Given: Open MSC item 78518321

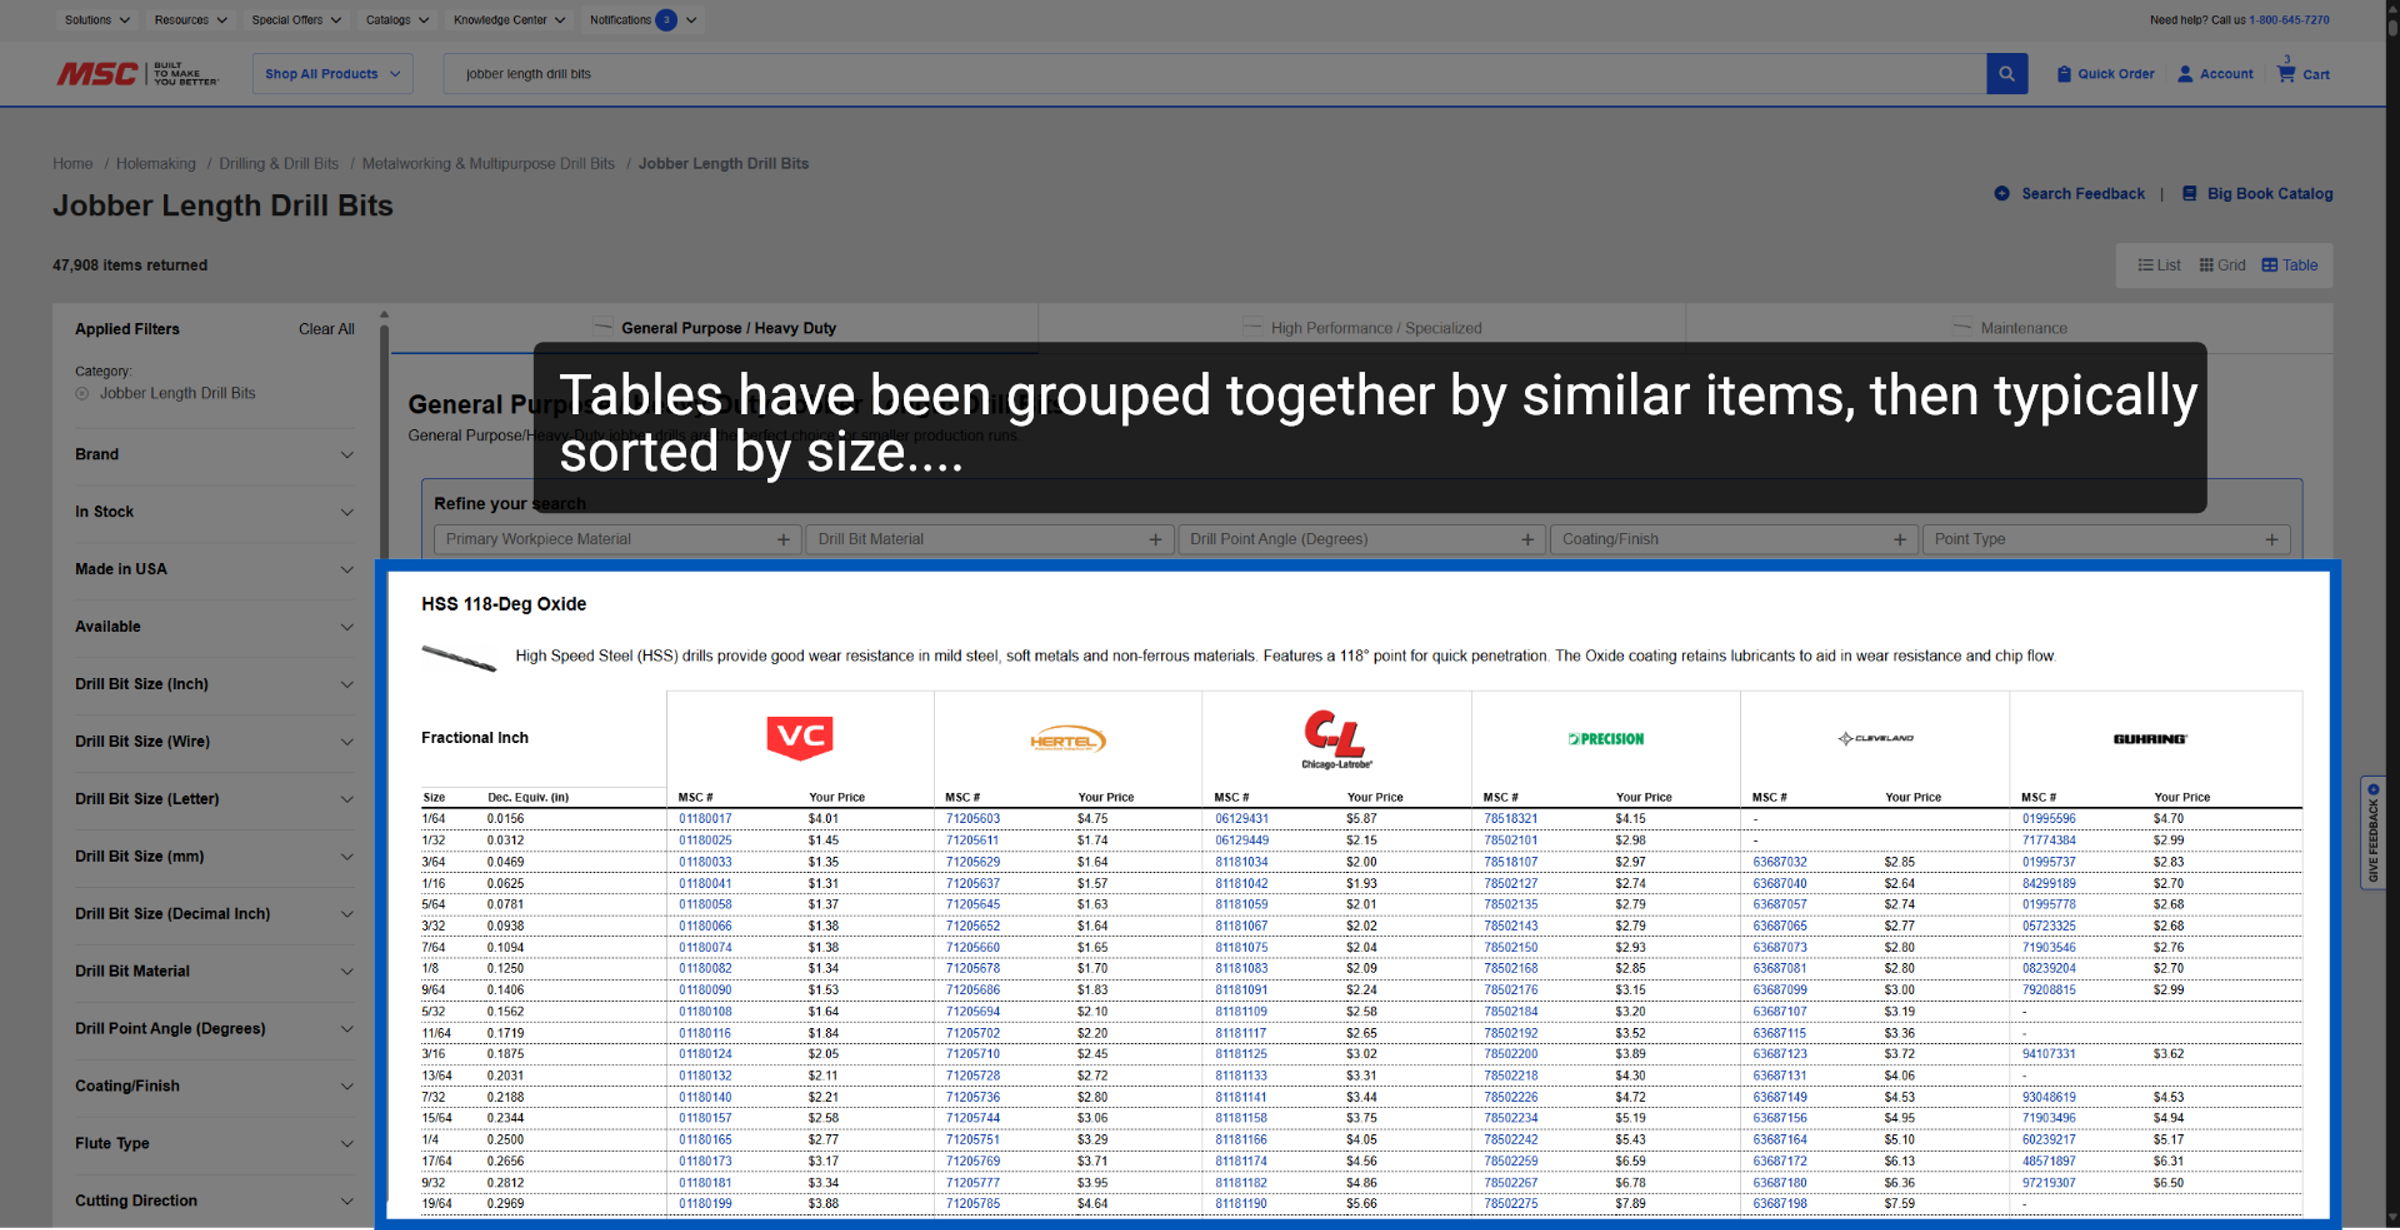Looking at the screenshot, I should [1511, 819].
